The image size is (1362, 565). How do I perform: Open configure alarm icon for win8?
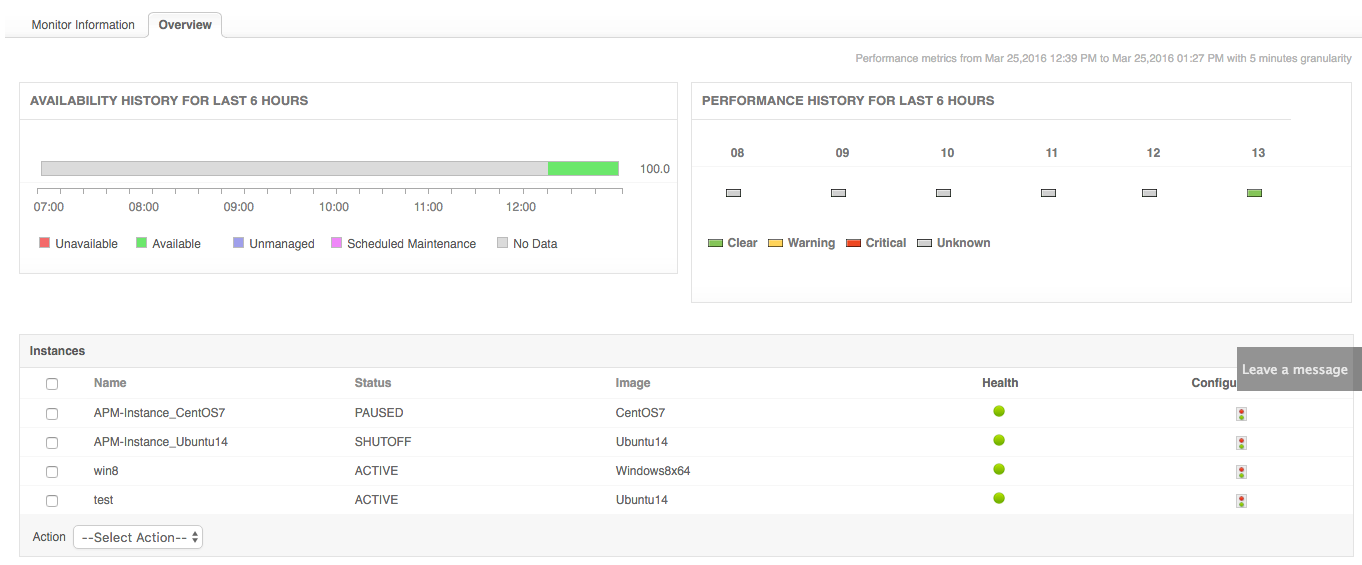1241,472
